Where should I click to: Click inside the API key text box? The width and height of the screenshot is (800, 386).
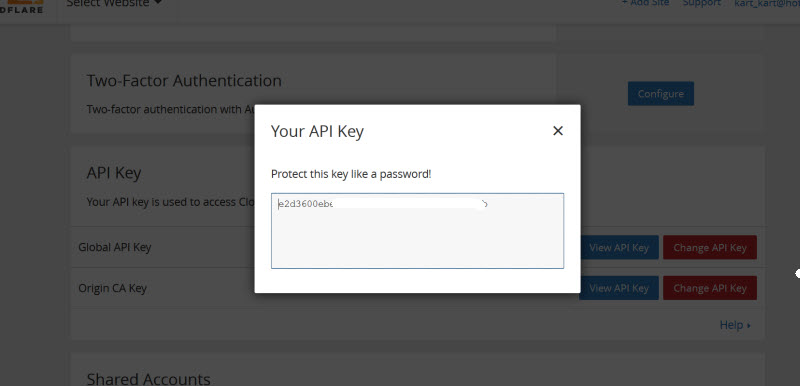click(x=417, y=231)
